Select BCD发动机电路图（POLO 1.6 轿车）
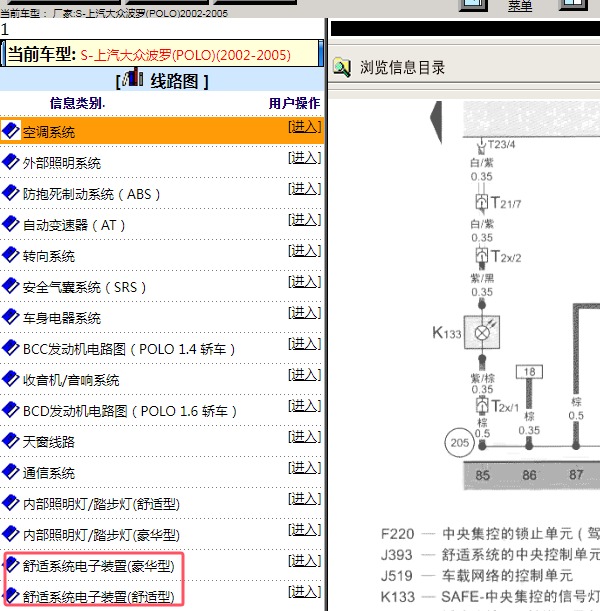 coord(130,411)
